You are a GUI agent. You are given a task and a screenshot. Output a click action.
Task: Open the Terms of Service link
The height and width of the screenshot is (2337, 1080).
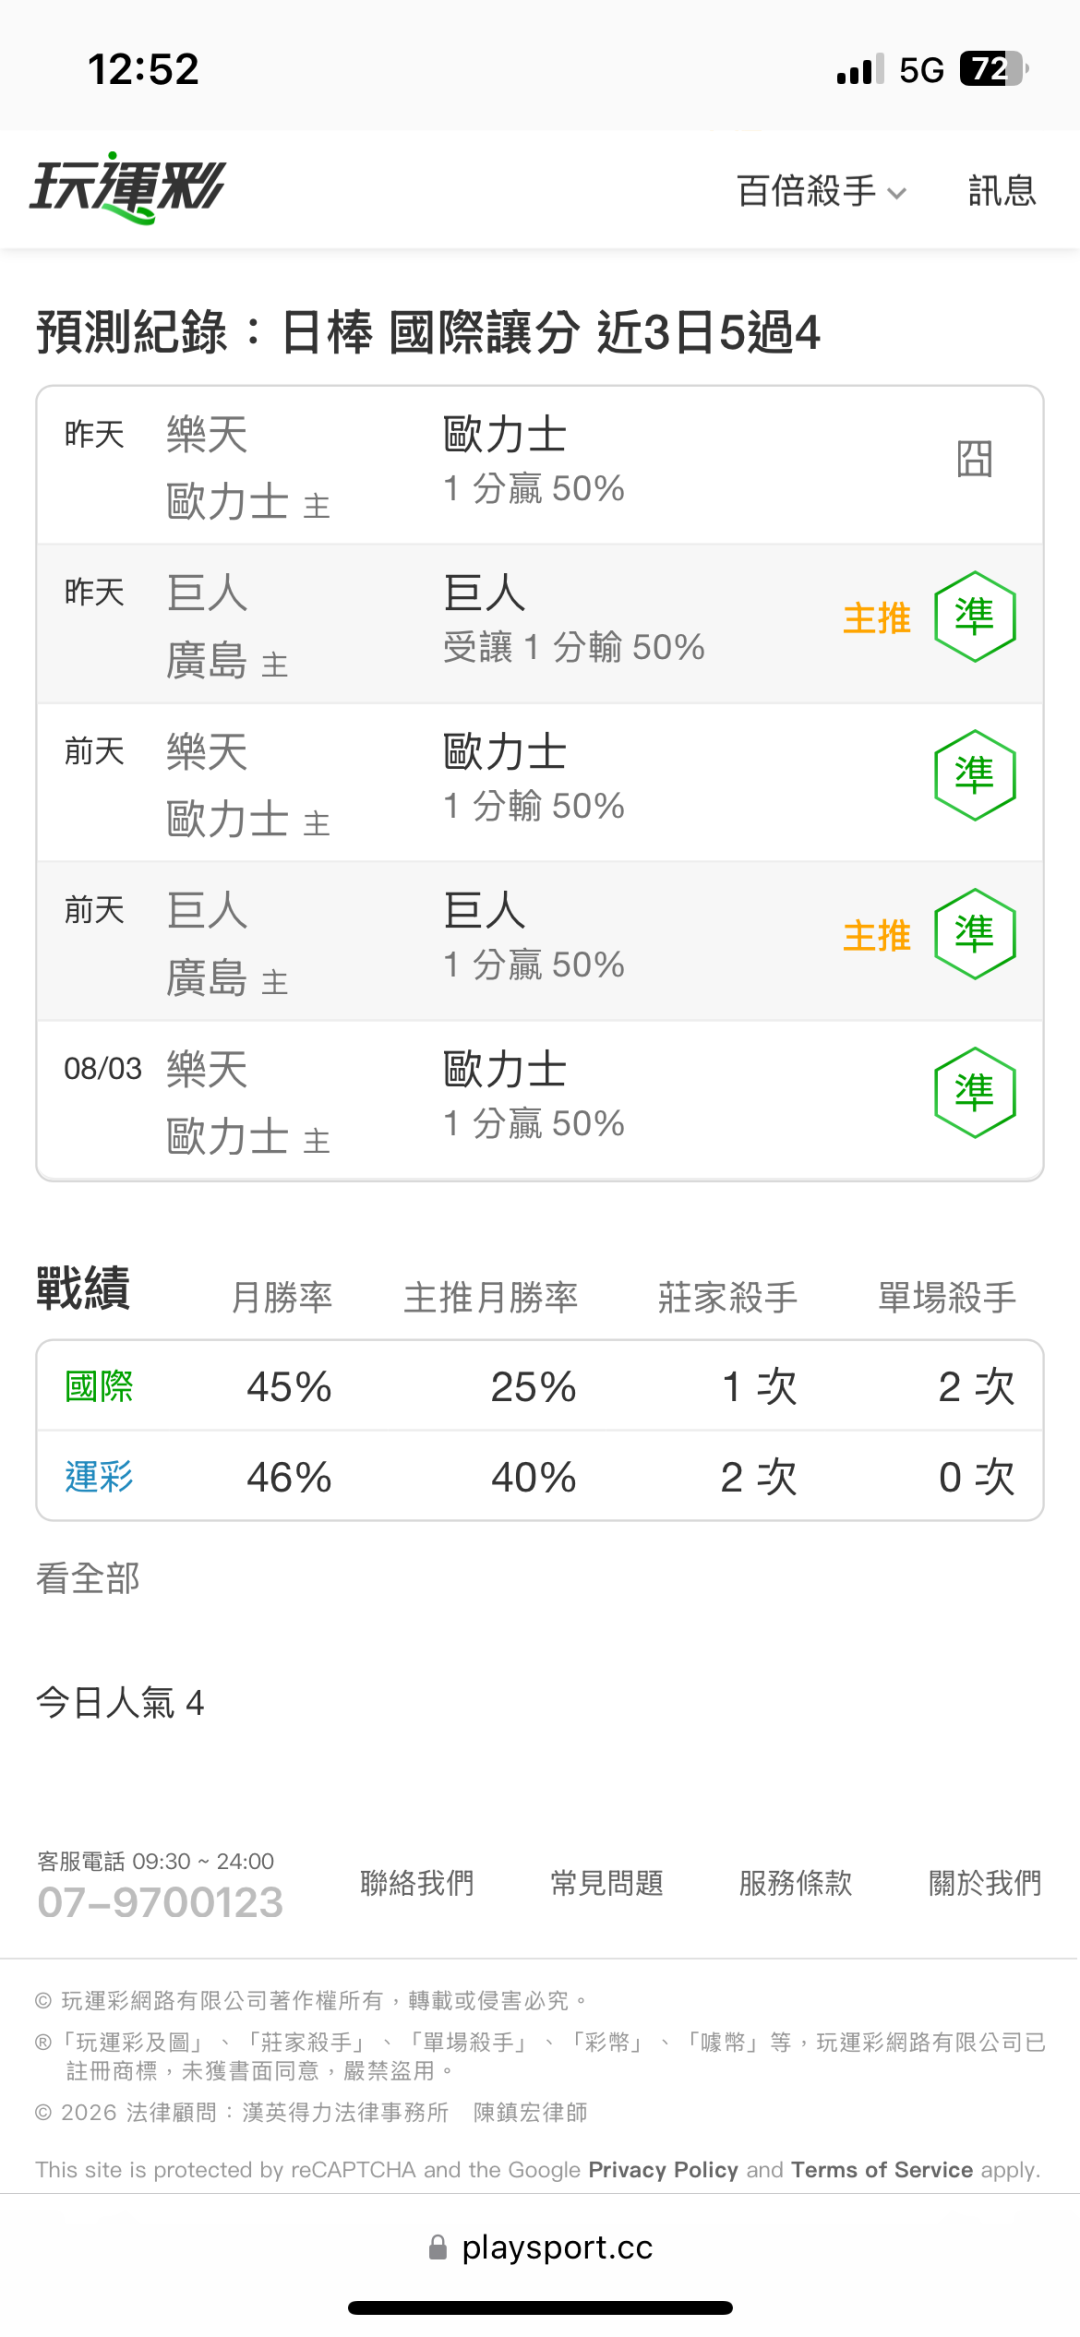(882, 2170)
